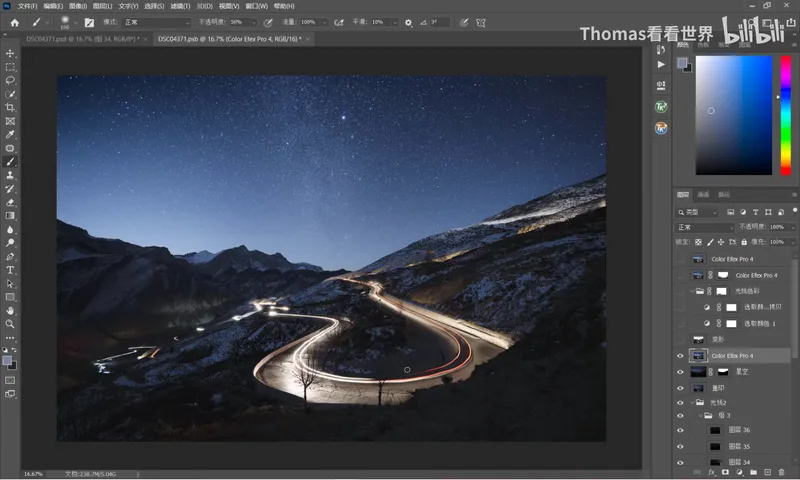
Task: Hide layer 图层 35
Action: [x=680, y=447]
